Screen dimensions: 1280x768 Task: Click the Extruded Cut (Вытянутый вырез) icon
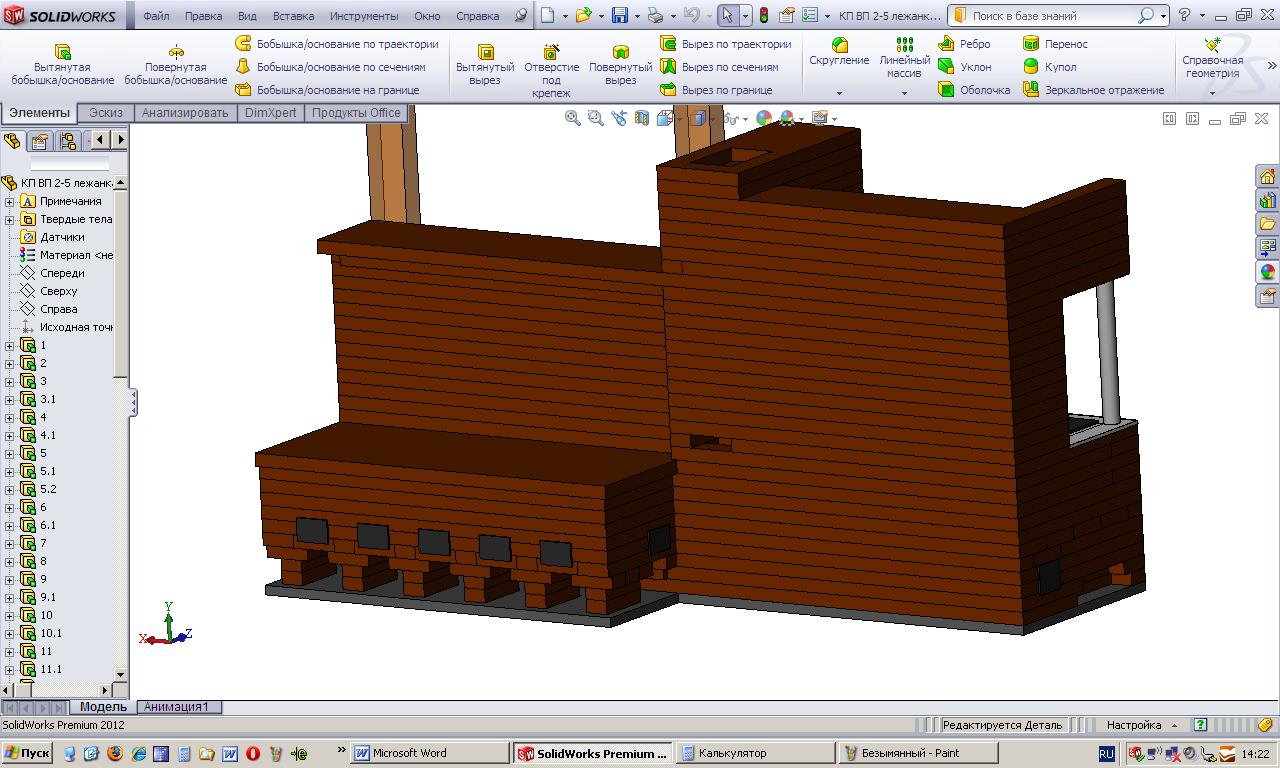pyautogui.click(x=485, y=52)
